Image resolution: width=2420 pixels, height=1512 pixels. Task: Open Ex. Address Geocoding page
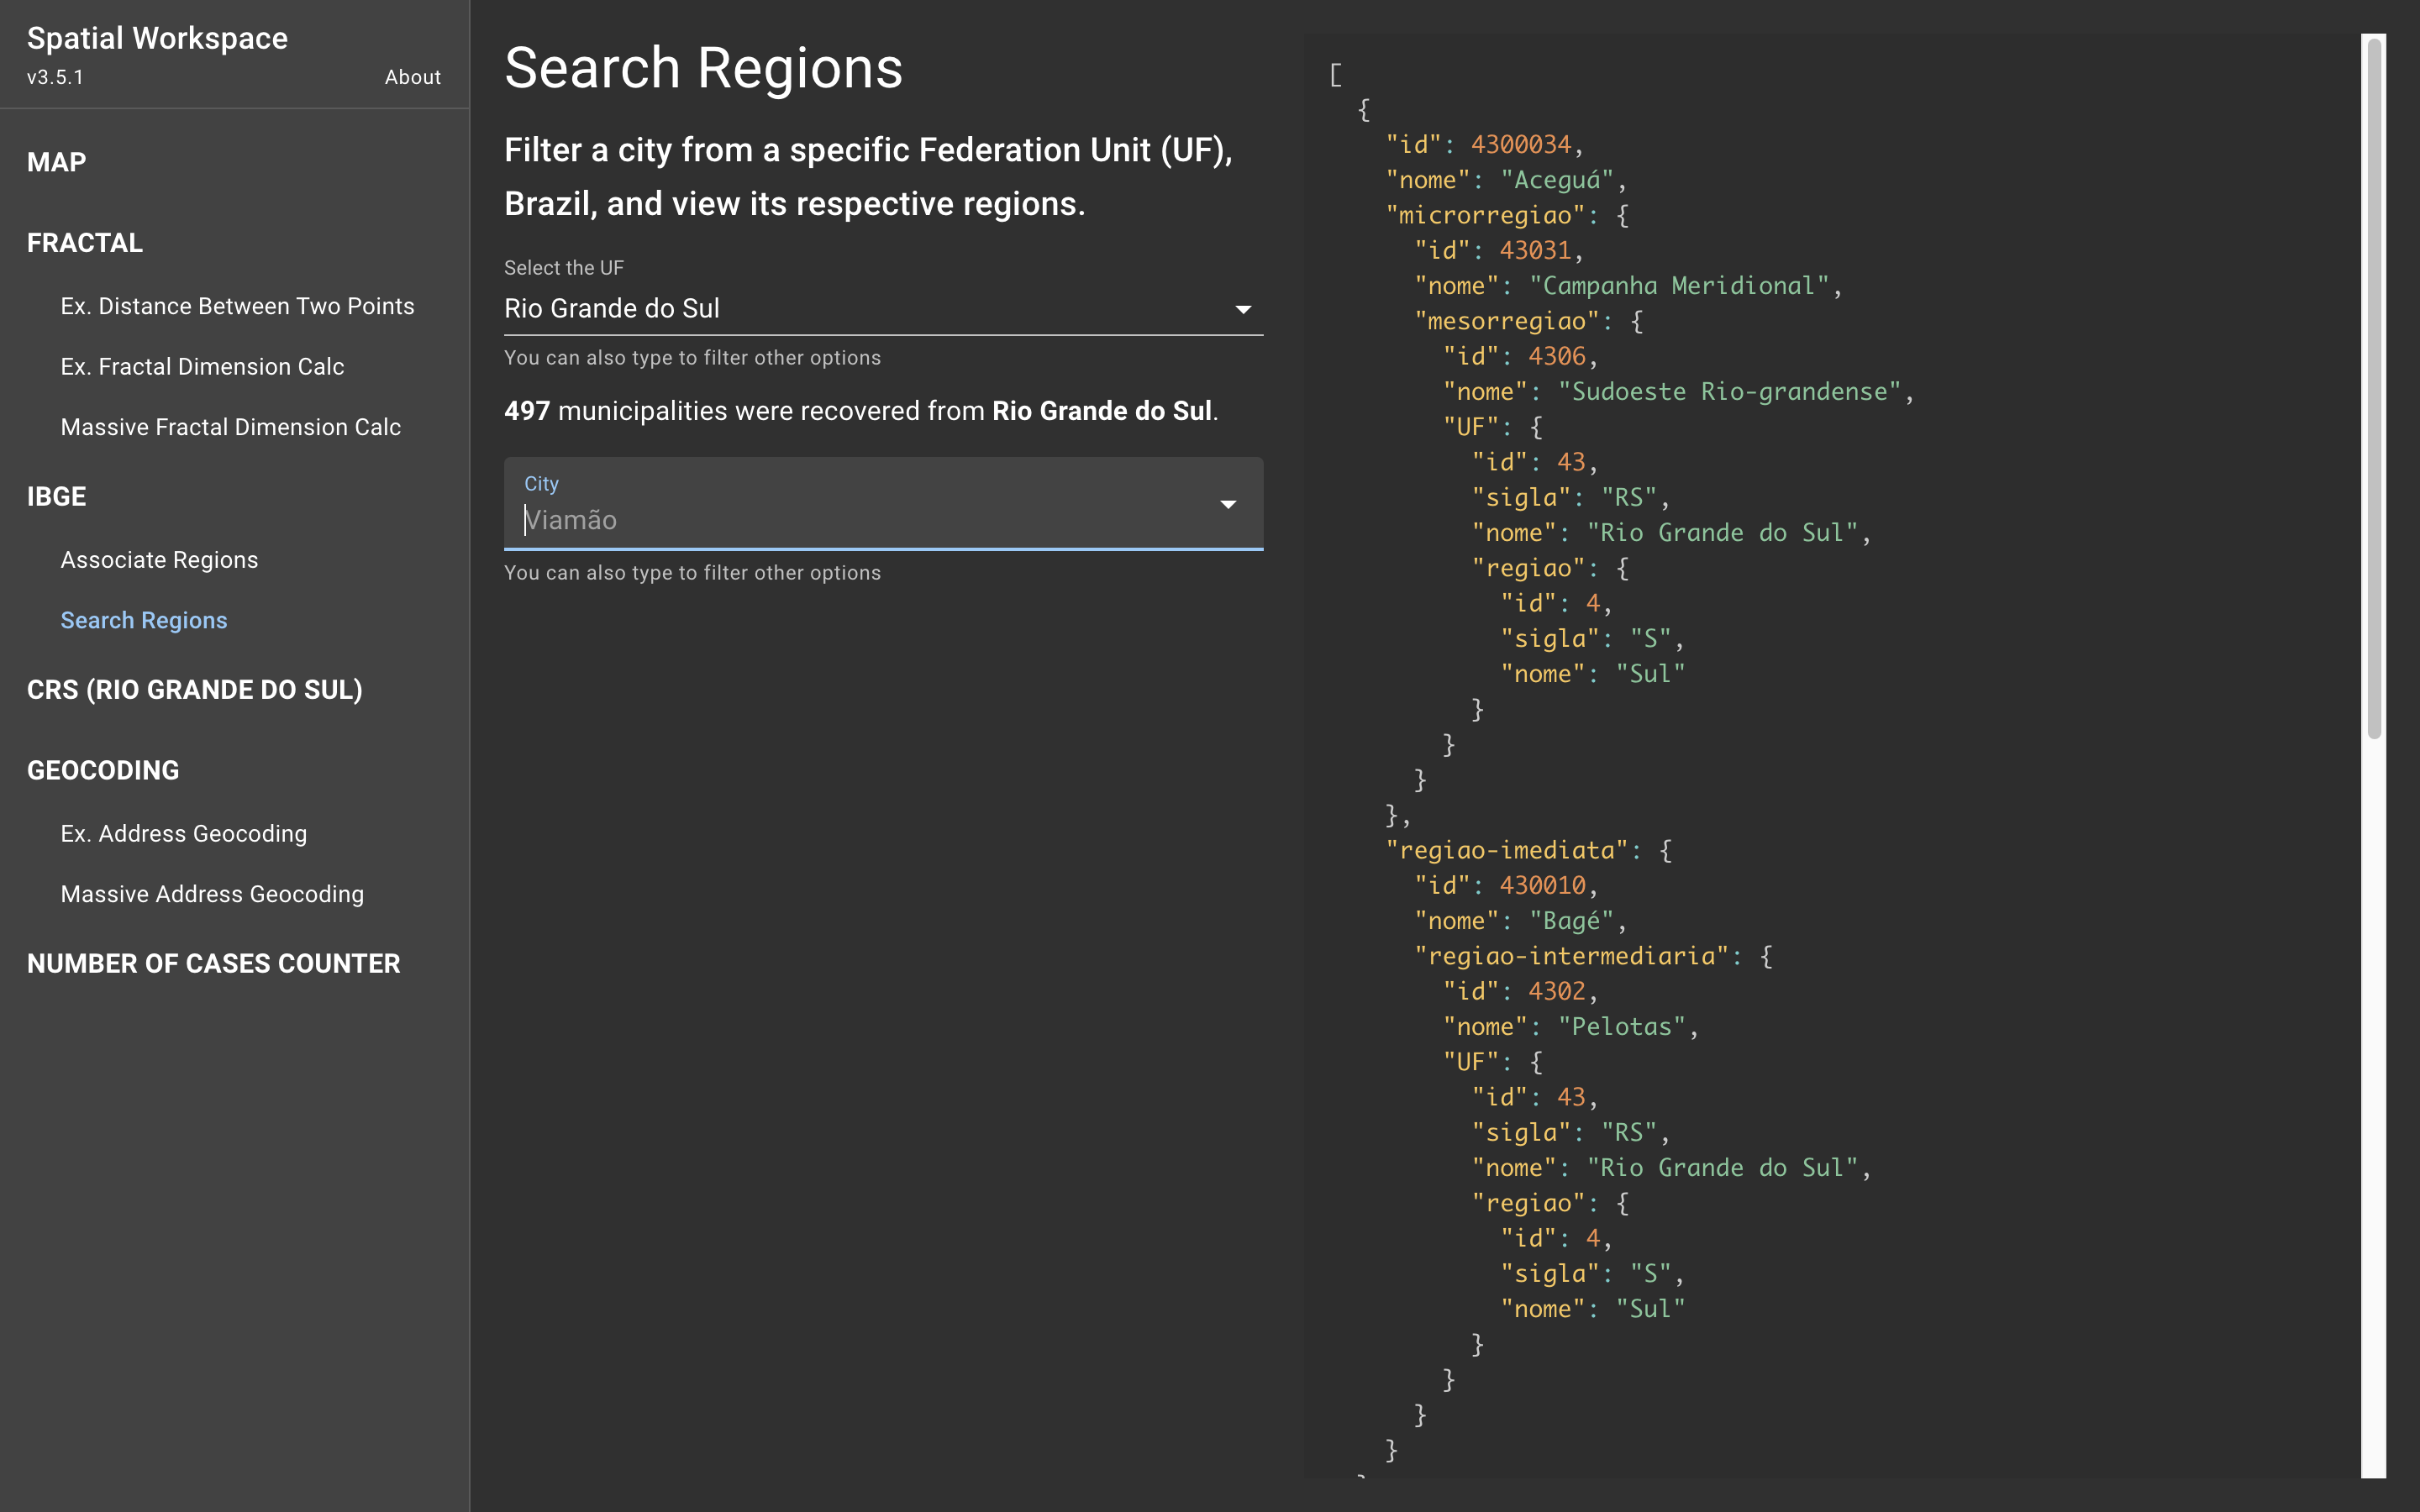(x=184, y=834)
